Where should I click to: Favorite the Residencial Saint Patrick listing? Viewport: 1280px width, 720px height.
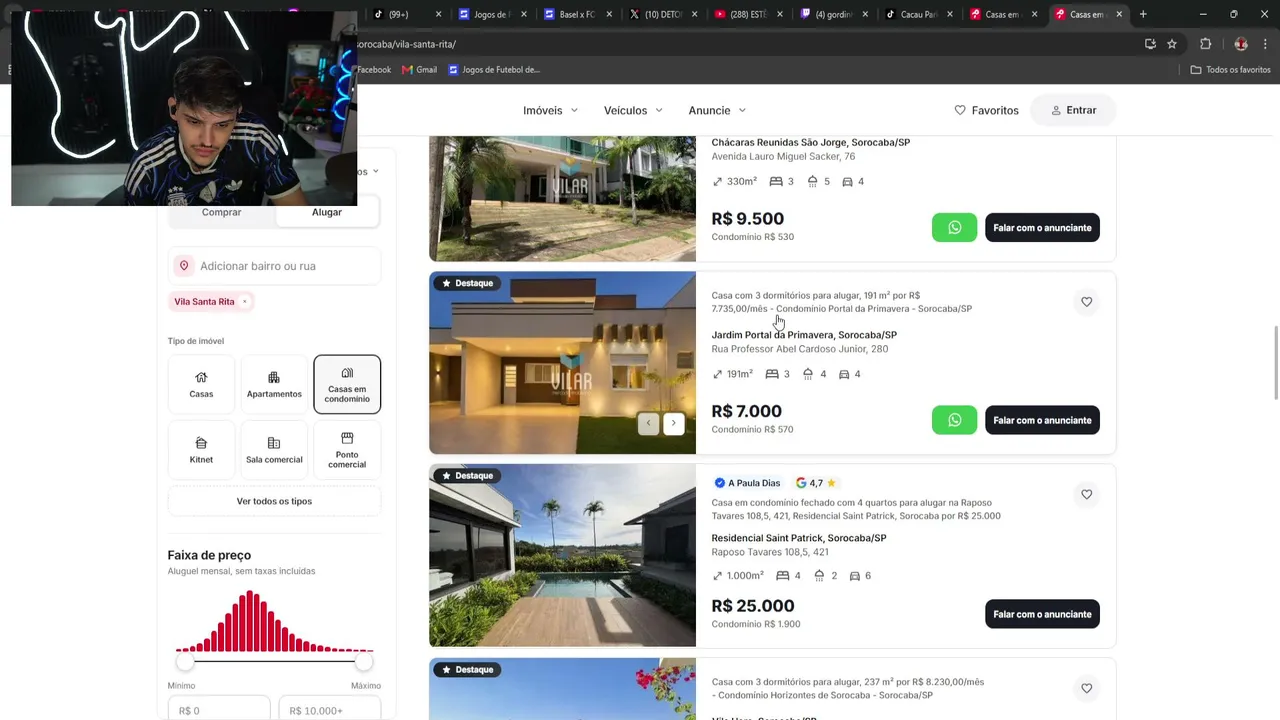click(1086, 494)
